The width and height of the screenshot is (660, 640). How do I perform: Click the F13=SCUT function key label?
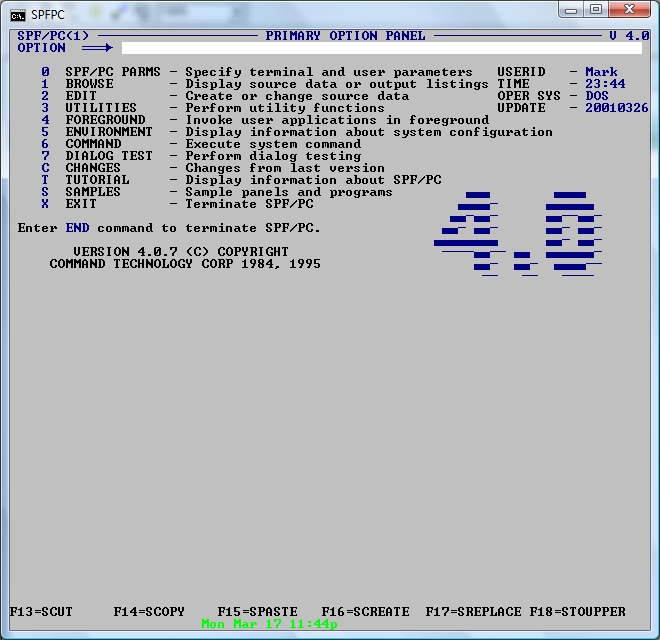pos(41,611)
